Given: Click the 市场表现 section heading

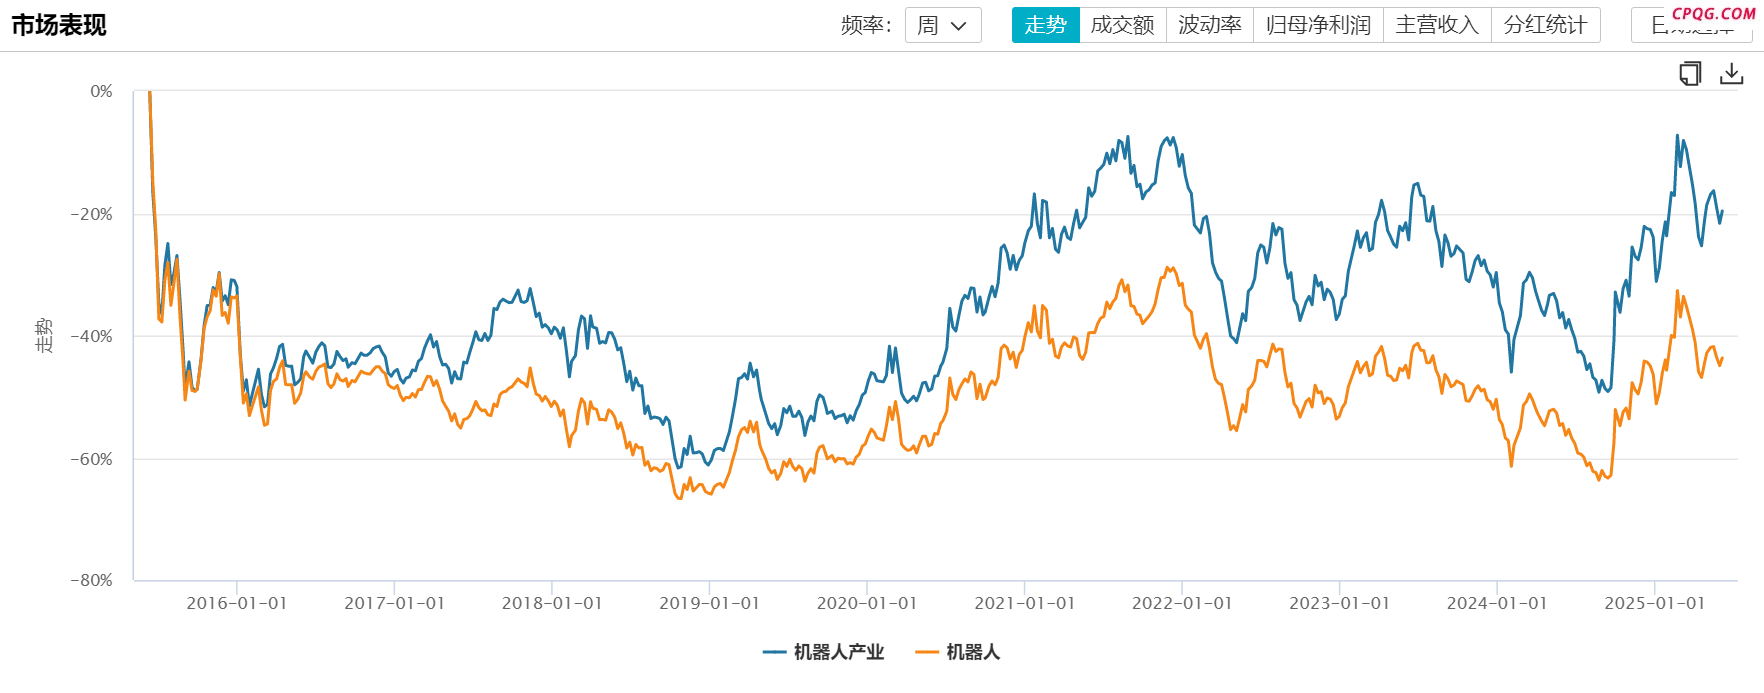Looking at the screenshot, I should pos(59,25).
